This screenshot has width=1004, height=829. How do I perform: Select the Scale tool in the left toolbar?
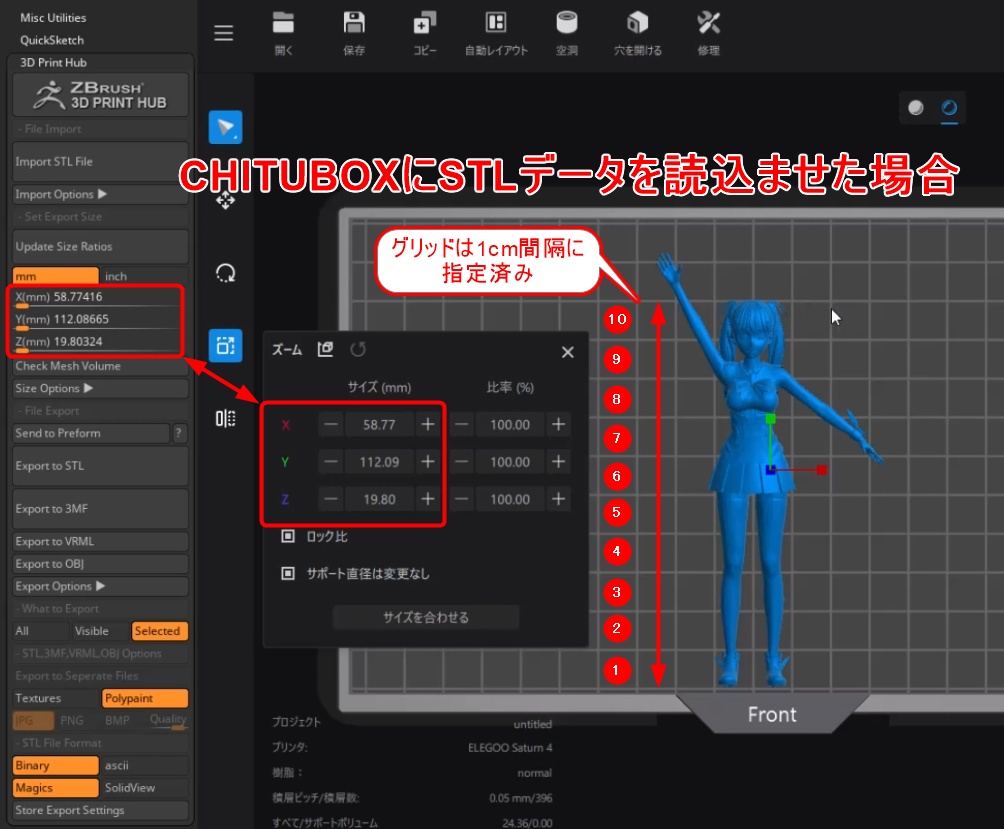pyautogui.click(x=225, y=345)
